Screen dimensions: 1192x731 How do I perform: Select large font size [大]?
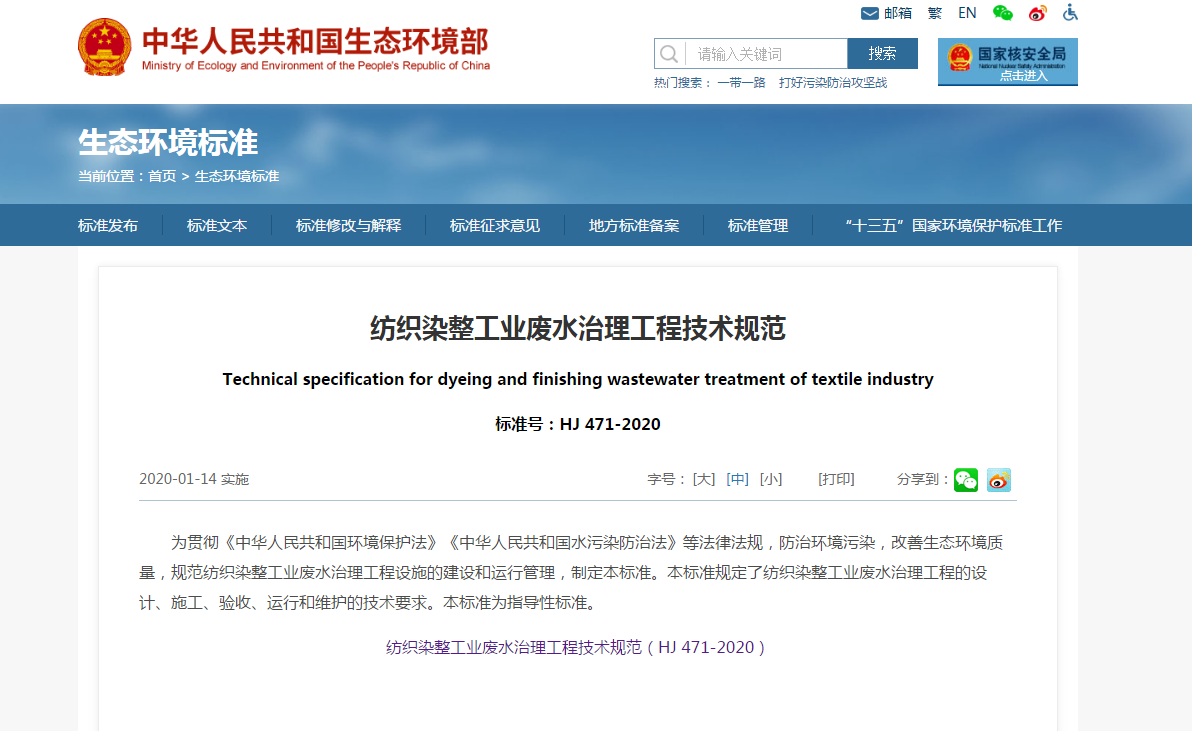[x=704, y=480]
